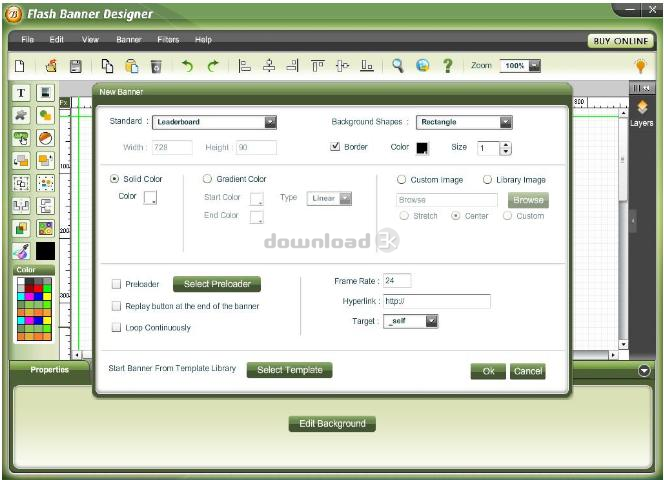Screen dimensions: 664x480
Task: Click the Align right icon
Action: (293, 66)
